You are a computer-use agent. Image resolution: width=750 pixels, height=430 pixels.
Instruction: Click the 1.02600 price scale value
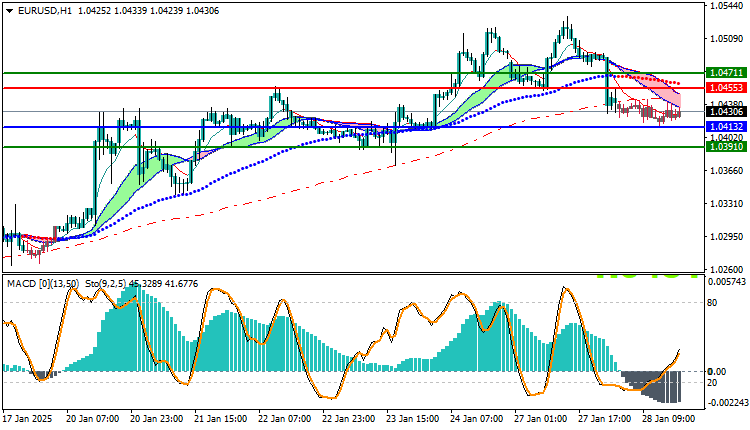coord(727,270)
